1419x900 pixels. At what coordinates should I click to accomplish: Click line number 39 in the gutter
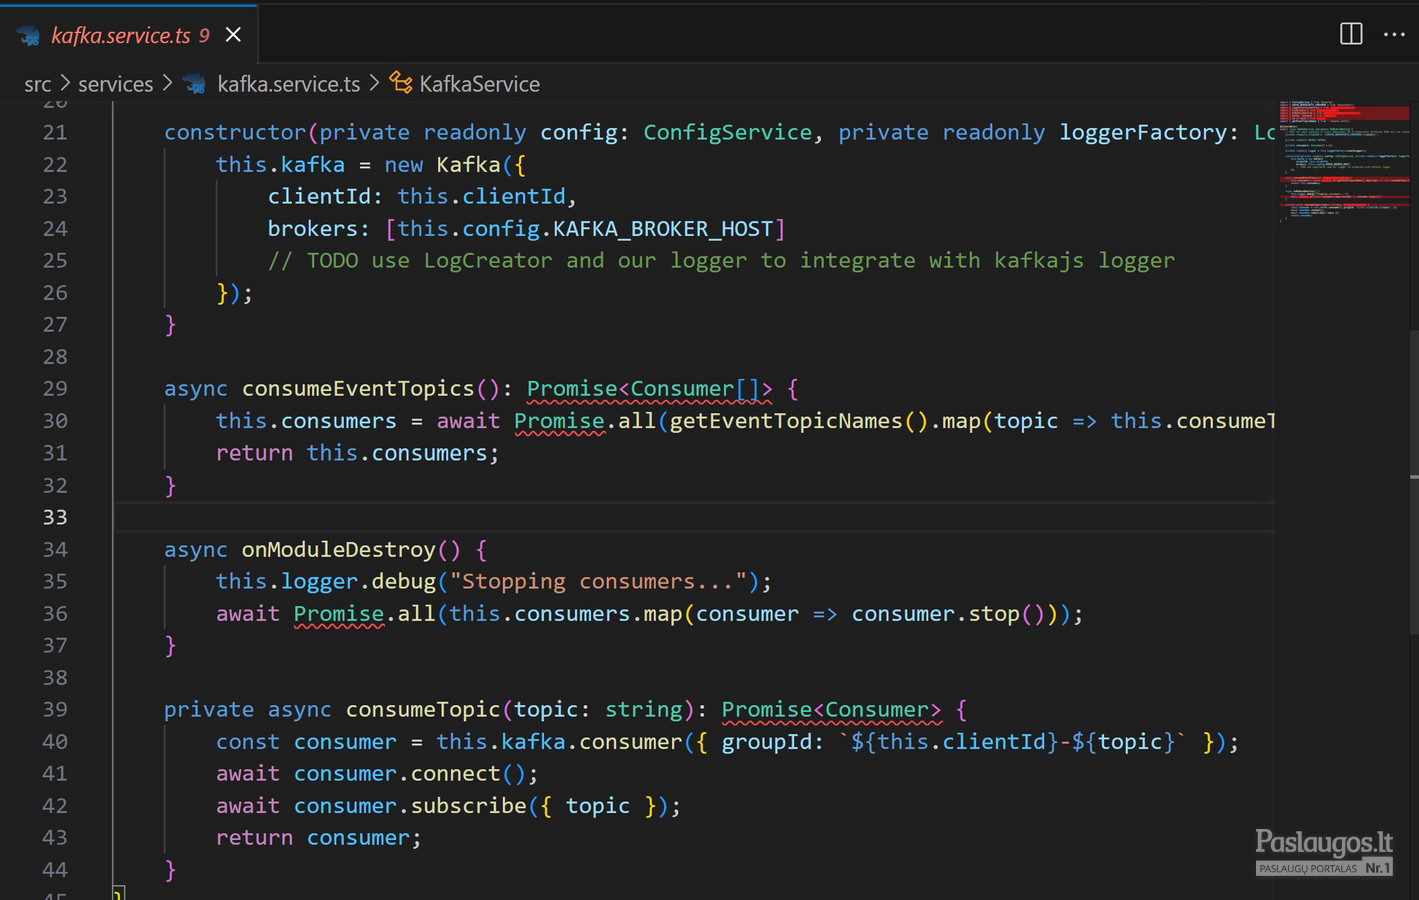point(55,709)
